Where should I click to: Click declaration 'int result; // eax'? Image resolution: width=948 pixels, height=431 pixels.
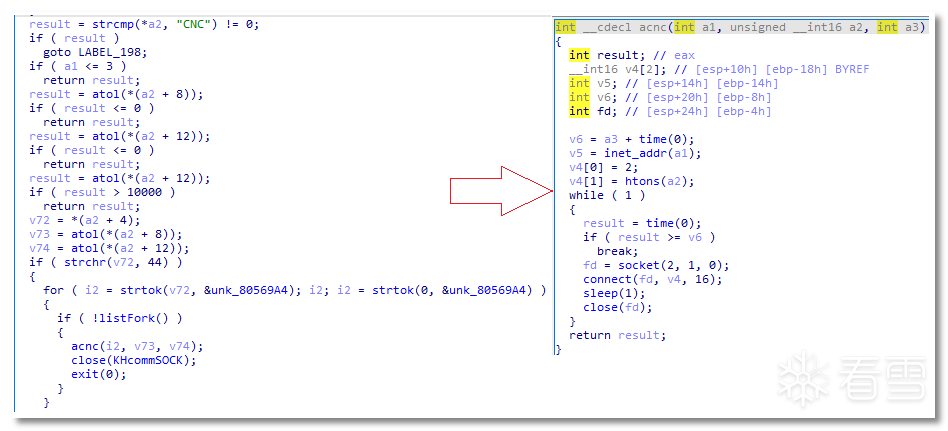632,55
